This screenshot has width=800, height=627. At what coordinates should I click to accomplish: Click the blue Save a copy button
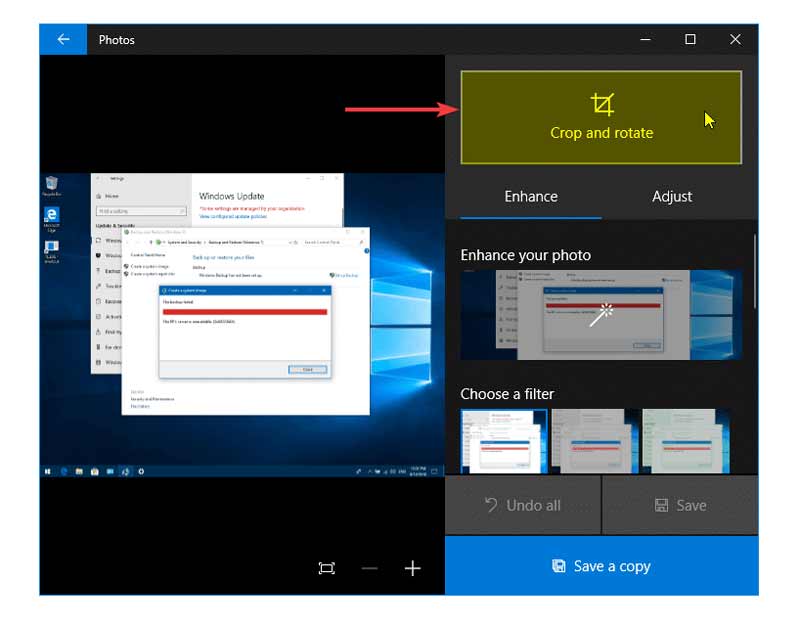pos(601,566)
